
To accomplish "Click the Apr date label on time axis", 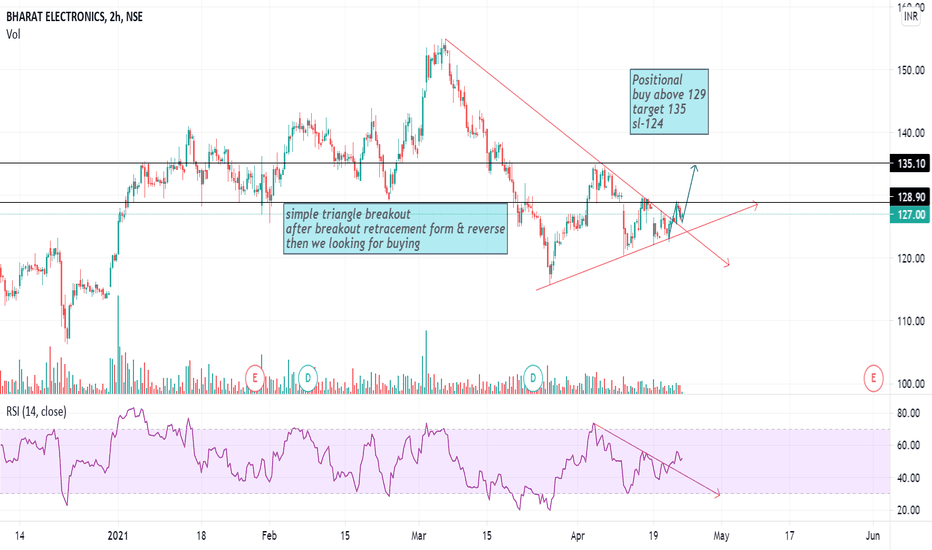I will (x=577, y=536).
